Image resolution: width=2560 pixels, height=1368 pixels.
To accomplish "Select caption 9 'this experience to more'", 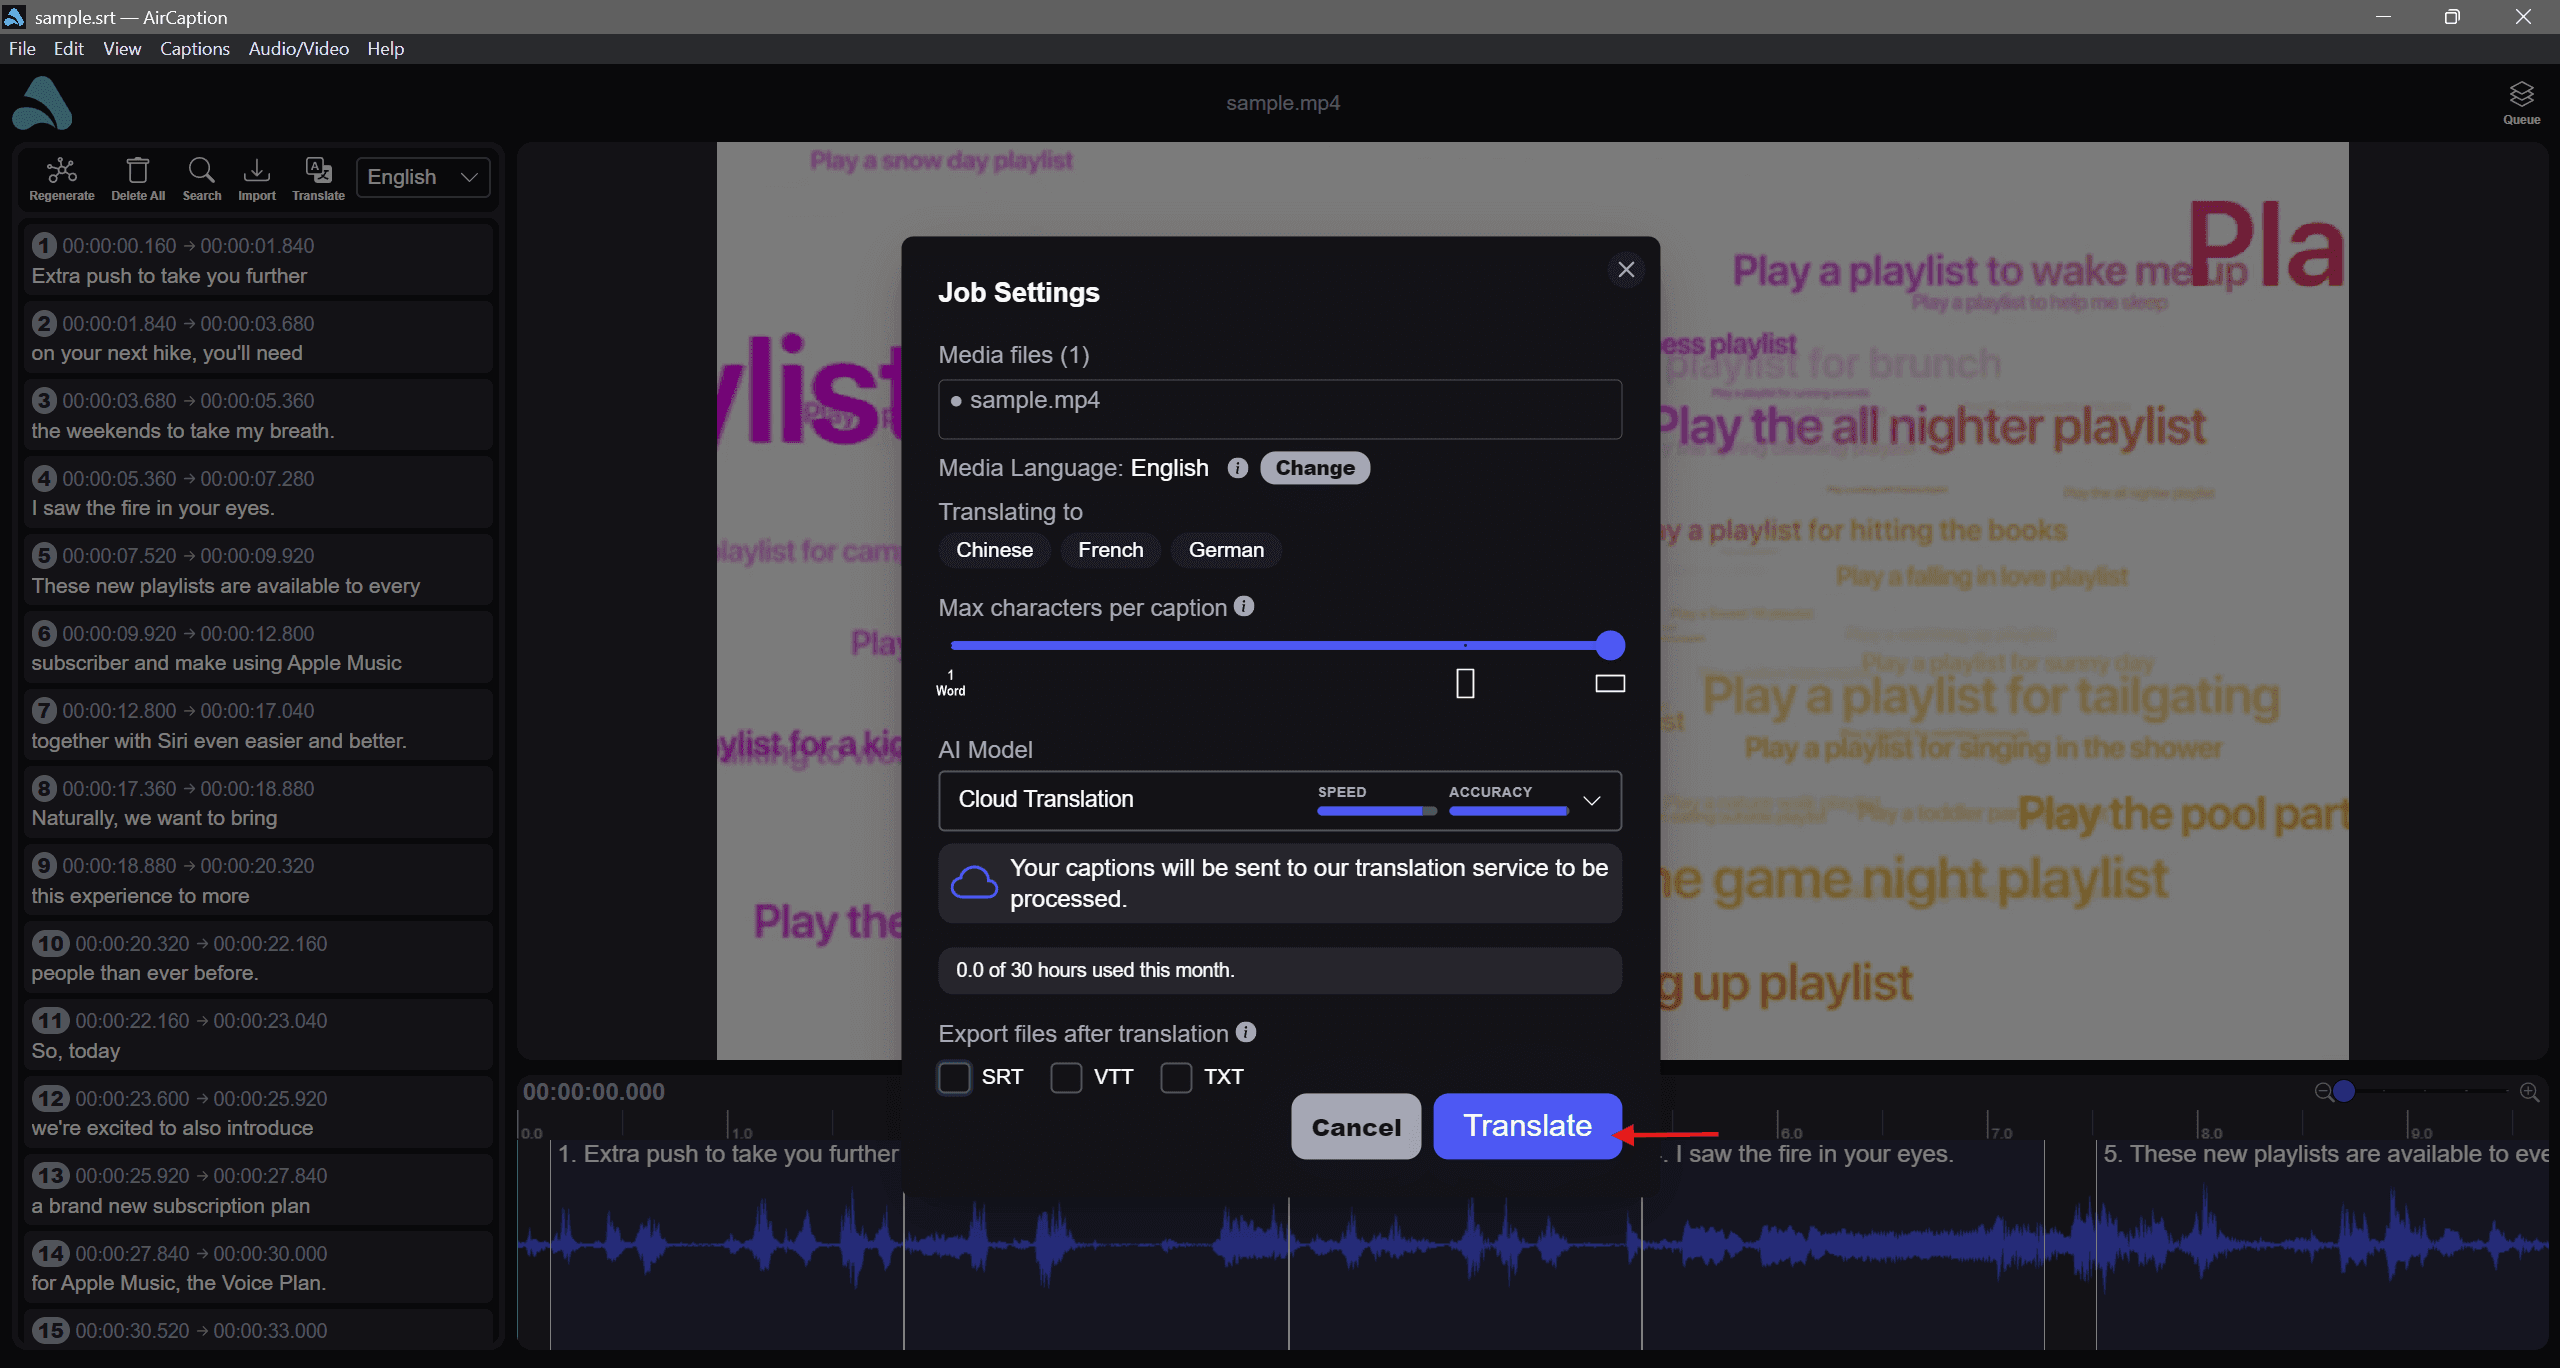I will click(x=258, y=880).
